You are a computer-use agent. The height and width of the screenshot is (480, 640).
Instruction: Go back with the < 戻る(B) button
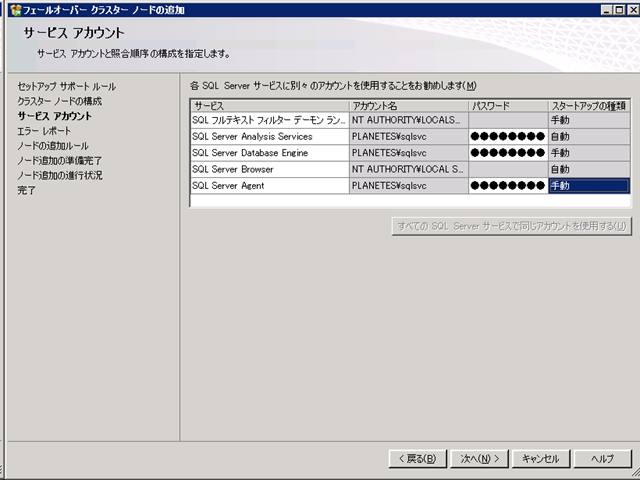tap(418, 459)
